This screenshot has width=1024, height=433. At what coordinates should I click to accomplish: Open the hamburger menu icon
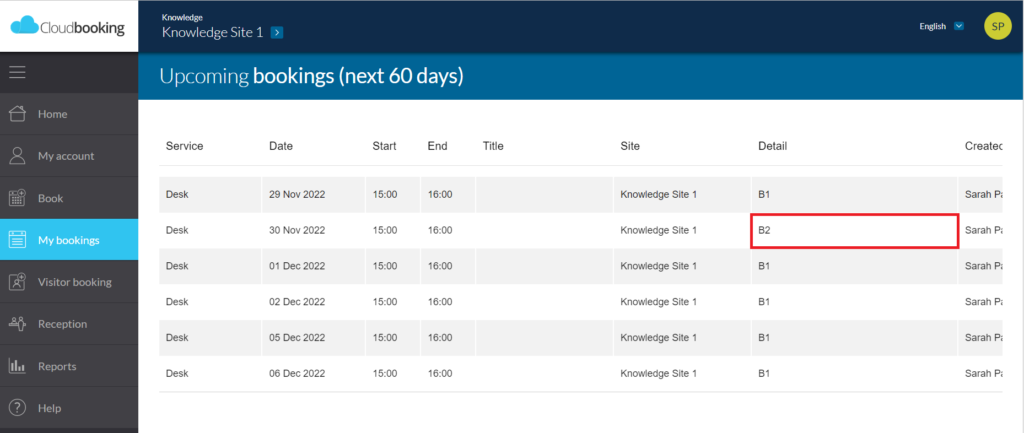[x=17, y=72]
